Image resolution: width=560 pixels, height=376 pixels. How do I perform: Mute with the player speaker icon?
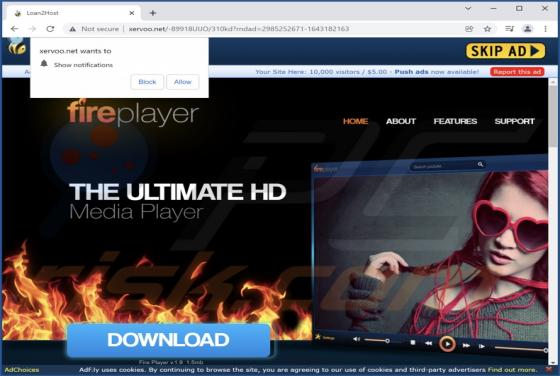click(x=356, y=339)
